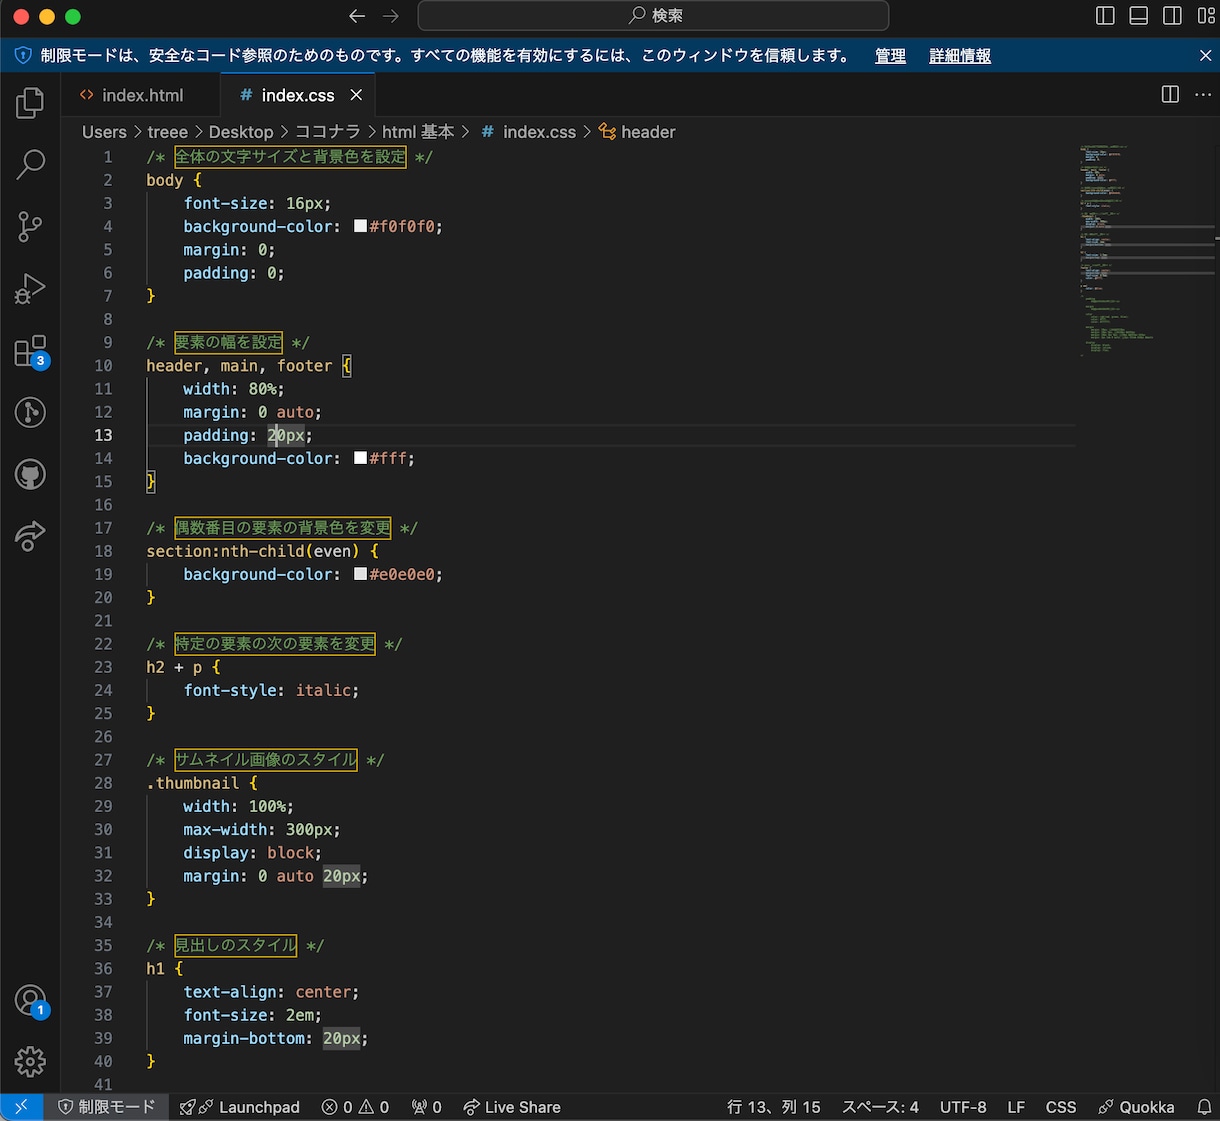Viewport: 1220px width, 1121px height.
Task: Click the .thumbnail selector text
Action: point(193,783)
